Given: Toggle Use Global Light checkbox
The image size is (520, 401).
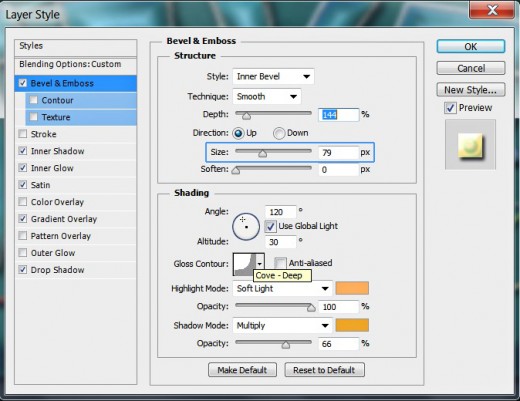Looking at the screenshot, I should tap(270, 226).
